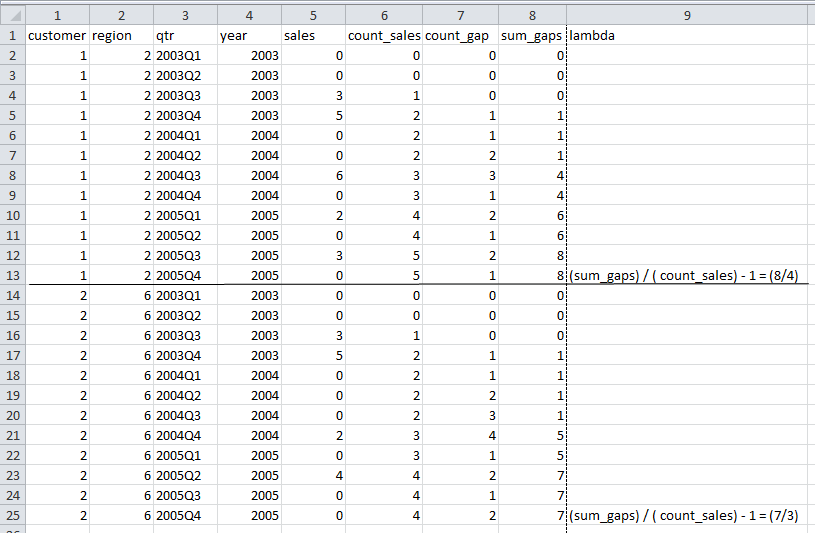
Task: Select the lambda formula cell ending (7/3)
Action: coord(687,516)
